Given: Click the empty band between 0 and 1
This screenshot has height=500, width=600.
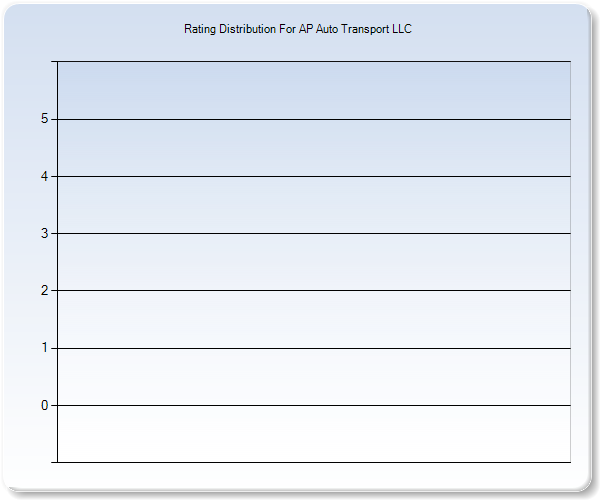Looking at the screenshot, I should click(x=314, y=377).
